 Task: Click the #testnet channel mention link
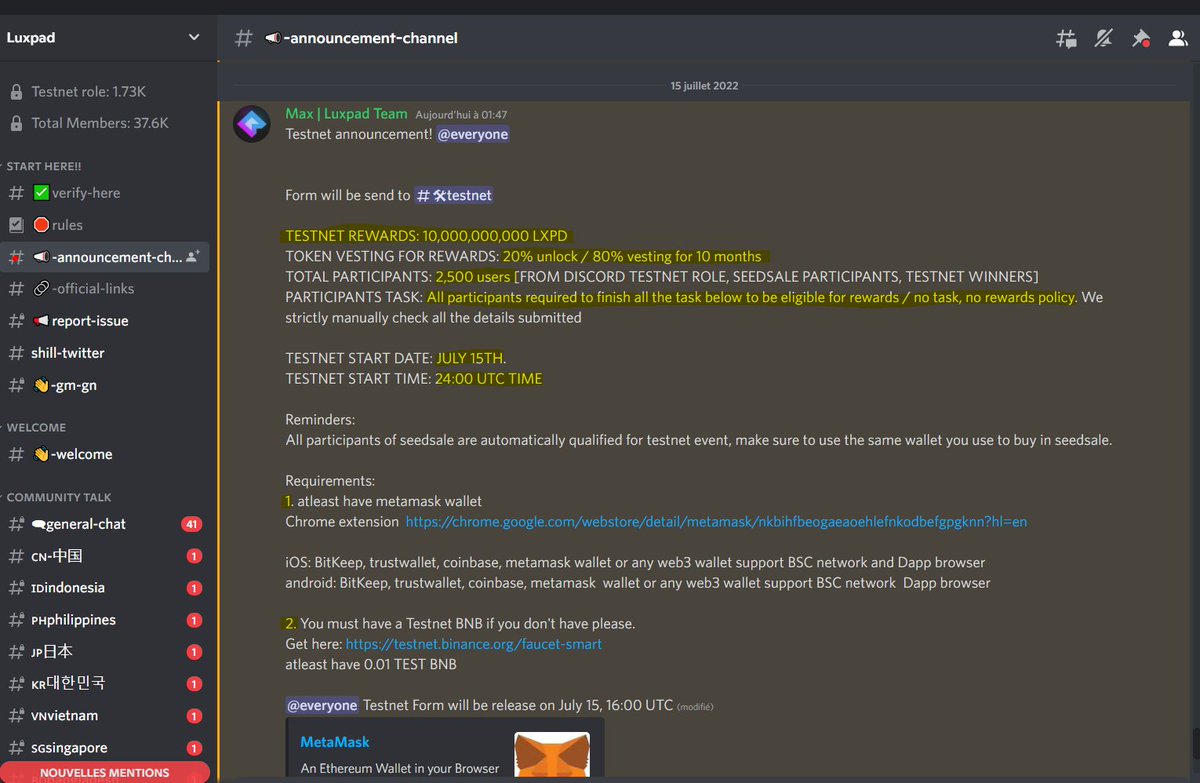tap(454, 196)
